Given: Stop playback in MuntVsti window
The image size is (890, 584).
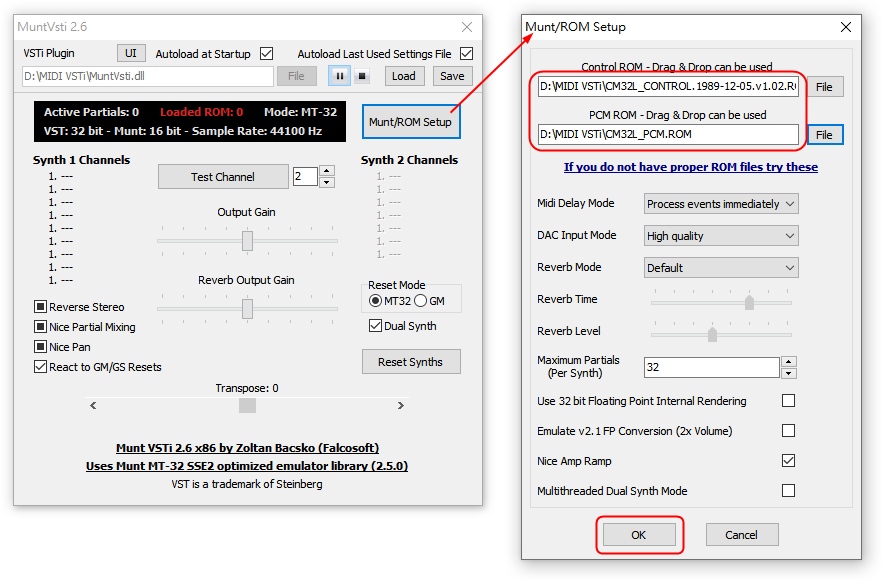Looking at the screenshot, I should (362, 76).
